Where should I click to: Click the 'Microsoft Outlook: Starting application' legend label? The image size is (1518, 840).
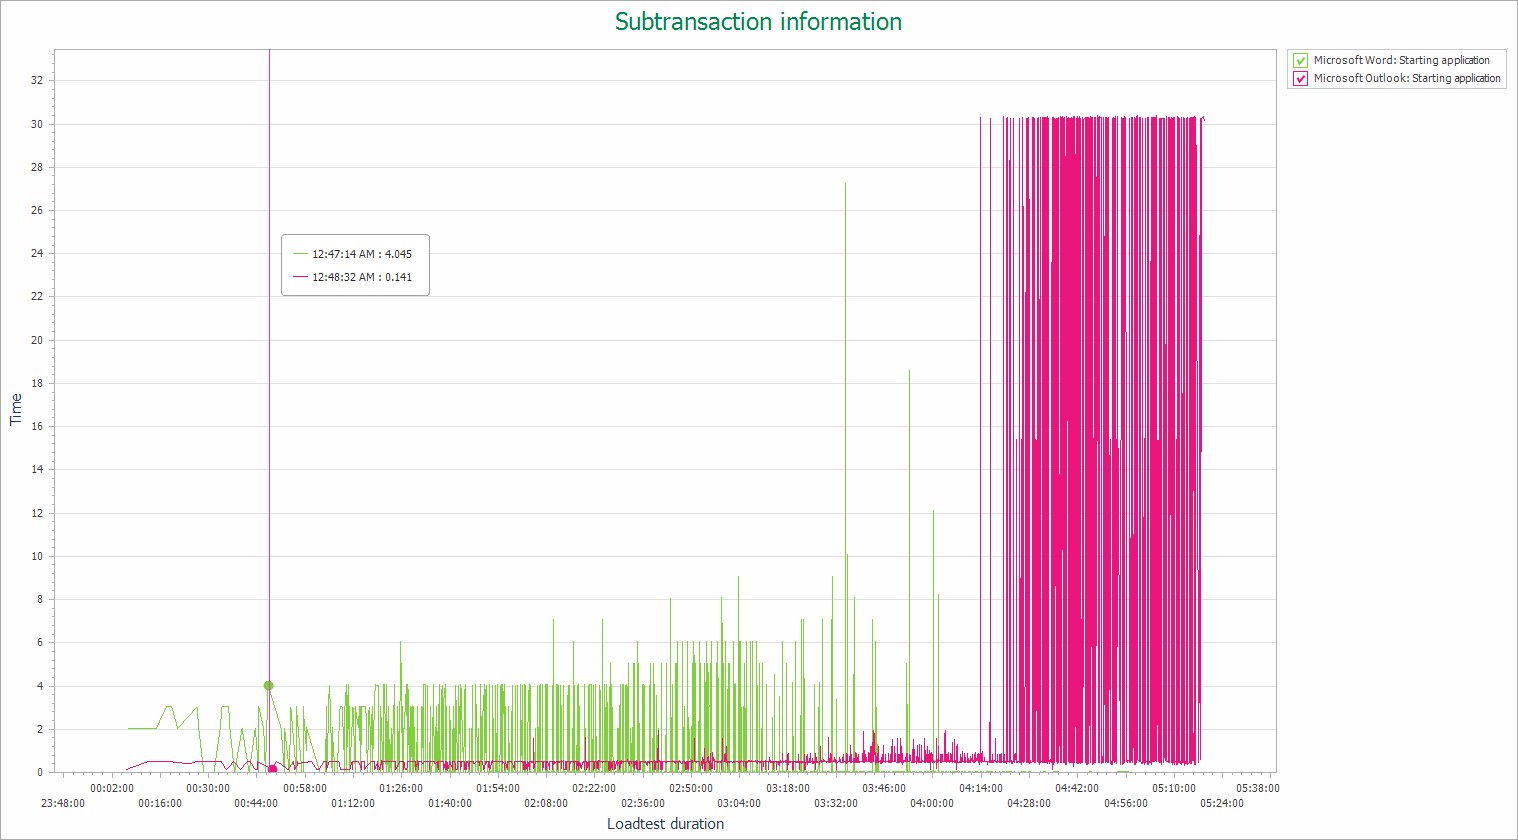1406,78
